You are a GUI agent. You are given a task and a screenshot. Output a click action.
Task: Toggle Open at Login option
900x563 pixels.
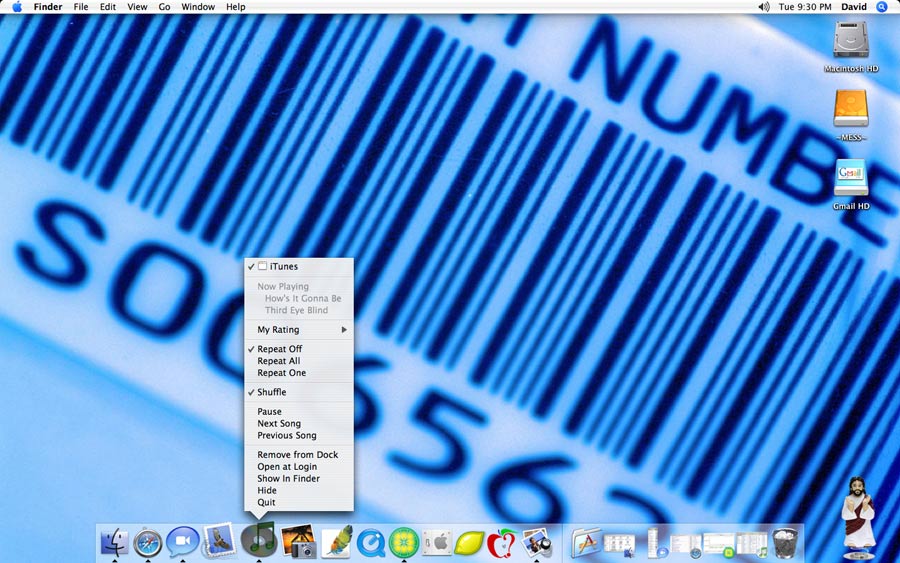[x=299, y=467]
